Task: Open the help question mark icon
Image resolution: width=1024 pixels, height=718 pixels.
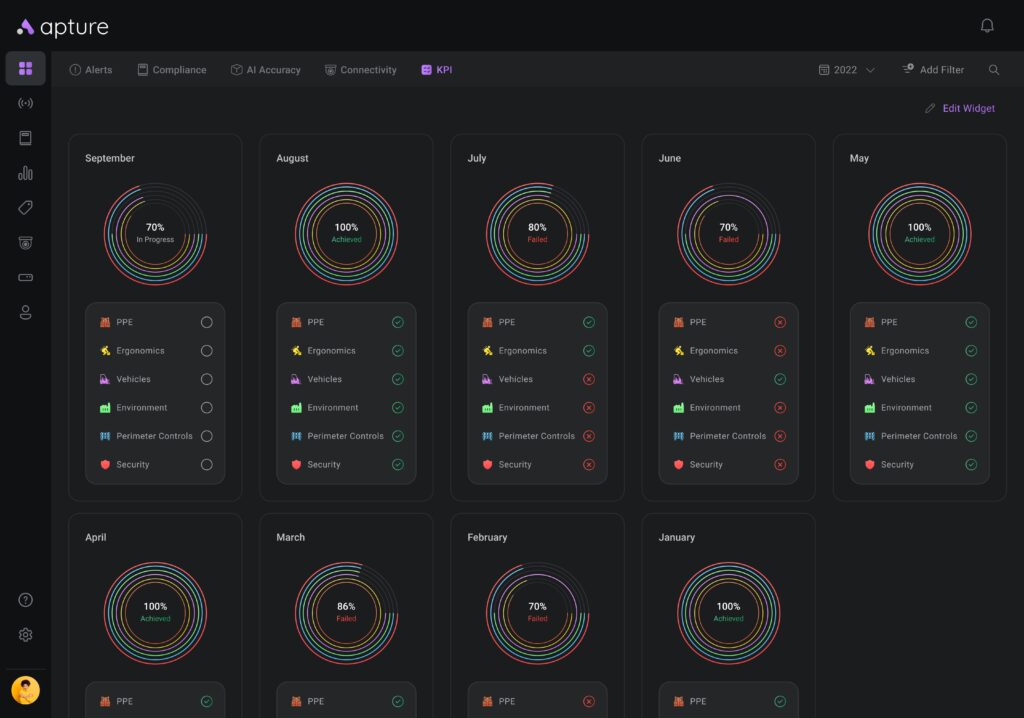Action: click(x=26, y=600)
